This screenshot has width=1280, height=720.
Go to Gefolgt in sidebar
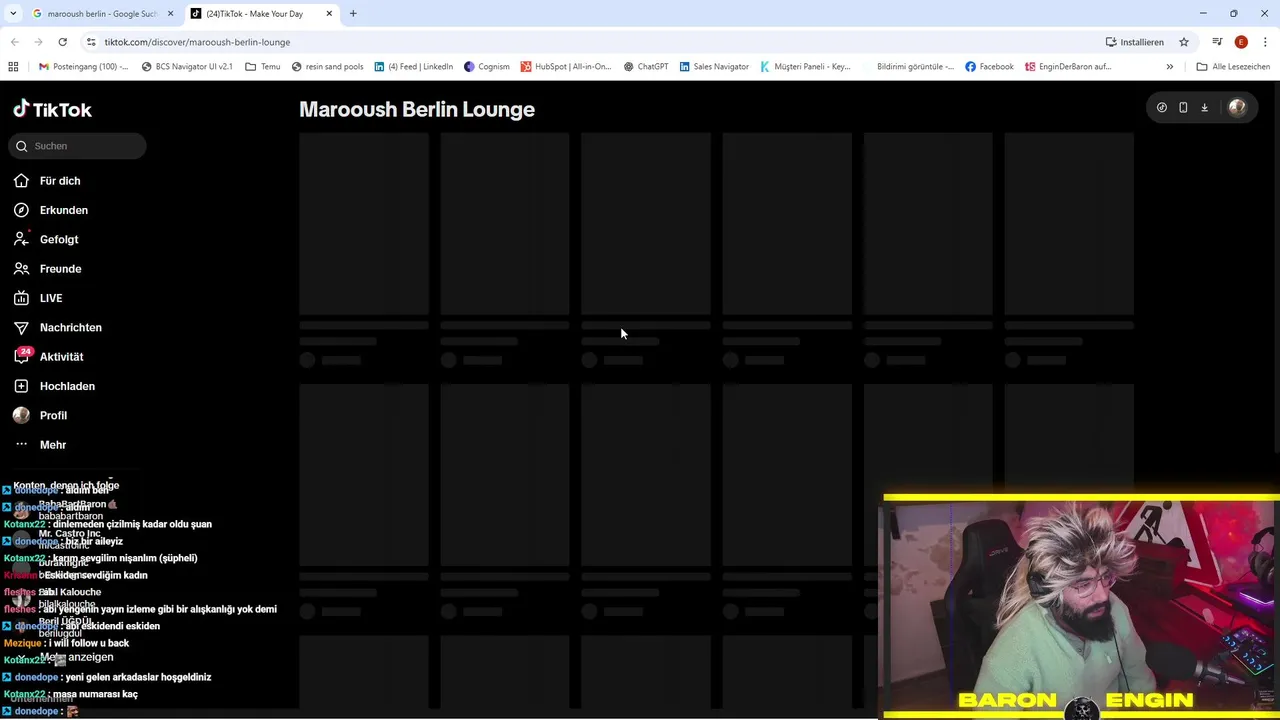59,239
